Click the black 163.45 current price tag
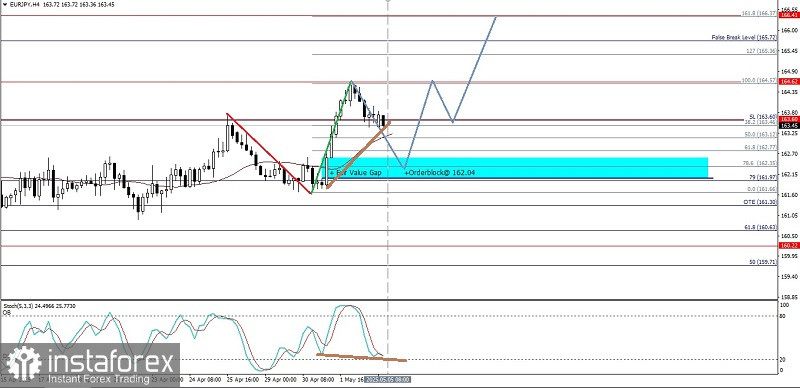 (x=790, y=125)
